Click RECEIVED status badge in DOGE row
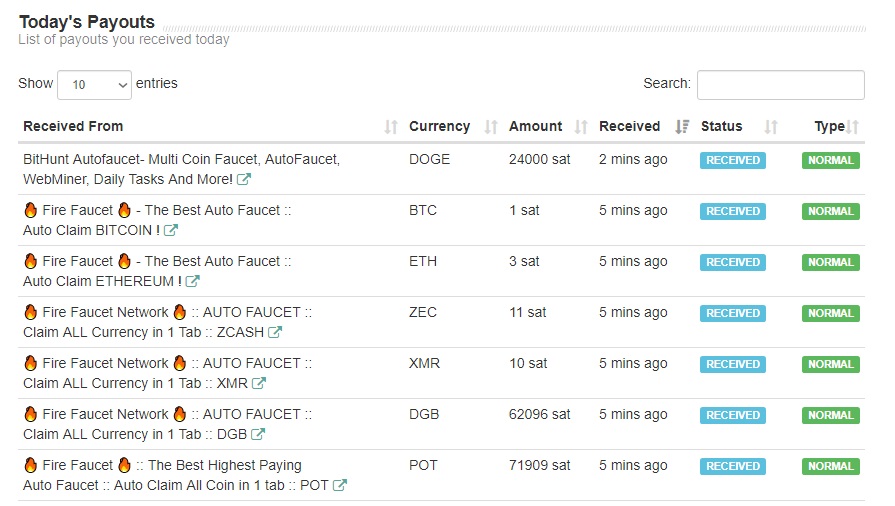 pos(733,160)
